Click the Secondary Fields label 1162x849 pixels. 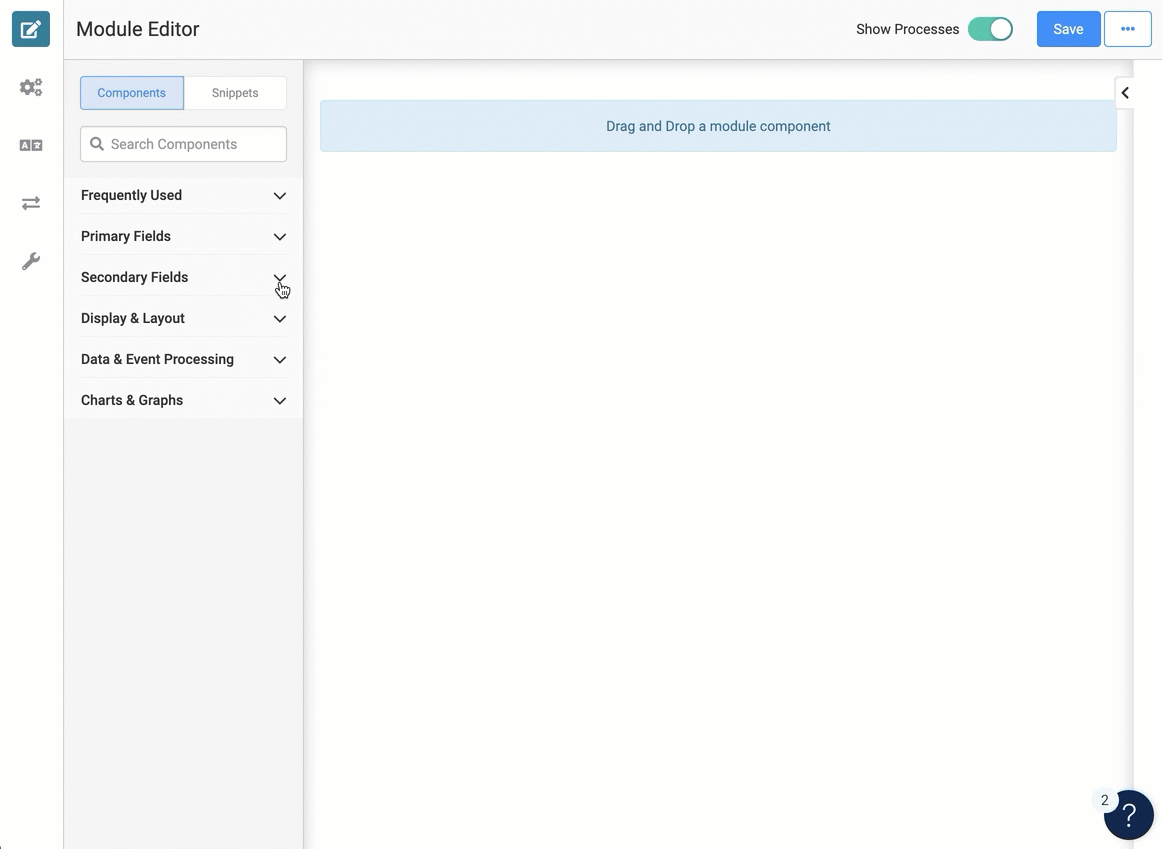click(134, 277)
